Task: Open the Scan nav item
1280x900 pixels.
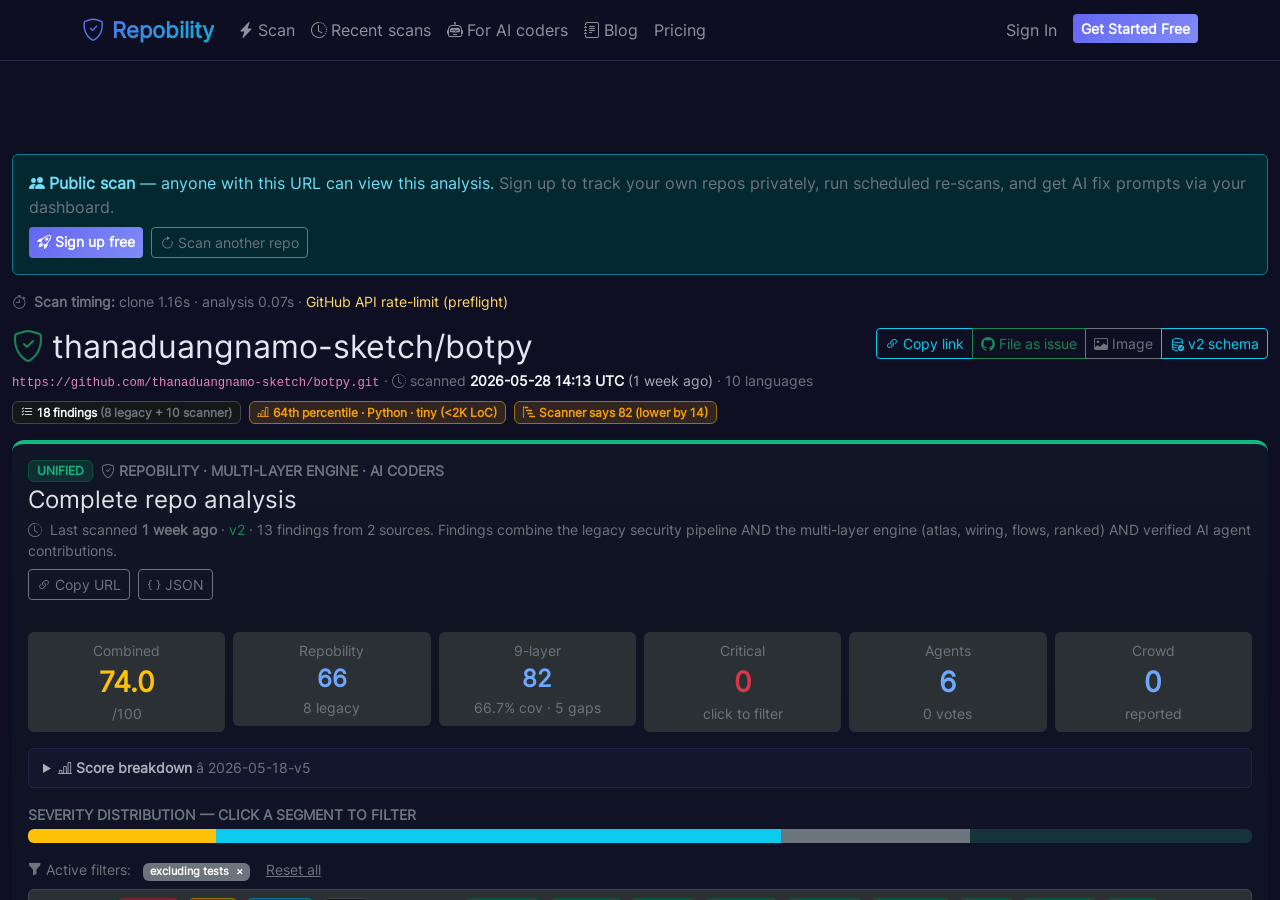Action: [x=267, y=30]
